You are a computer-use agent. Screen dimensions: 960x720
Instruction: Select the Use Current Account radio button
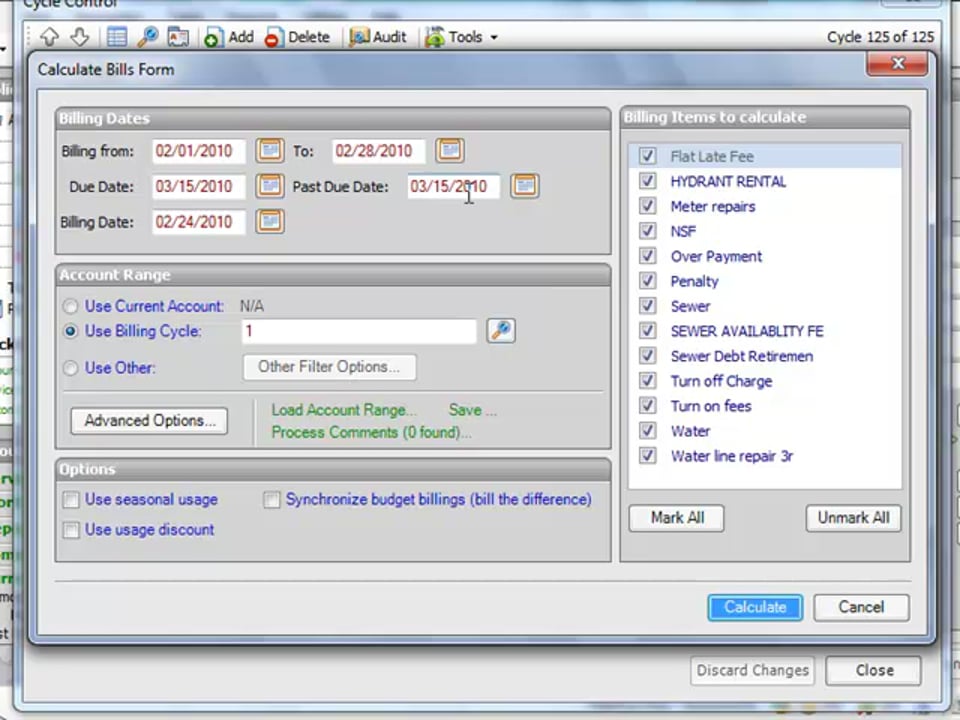(x=71, y=306)
